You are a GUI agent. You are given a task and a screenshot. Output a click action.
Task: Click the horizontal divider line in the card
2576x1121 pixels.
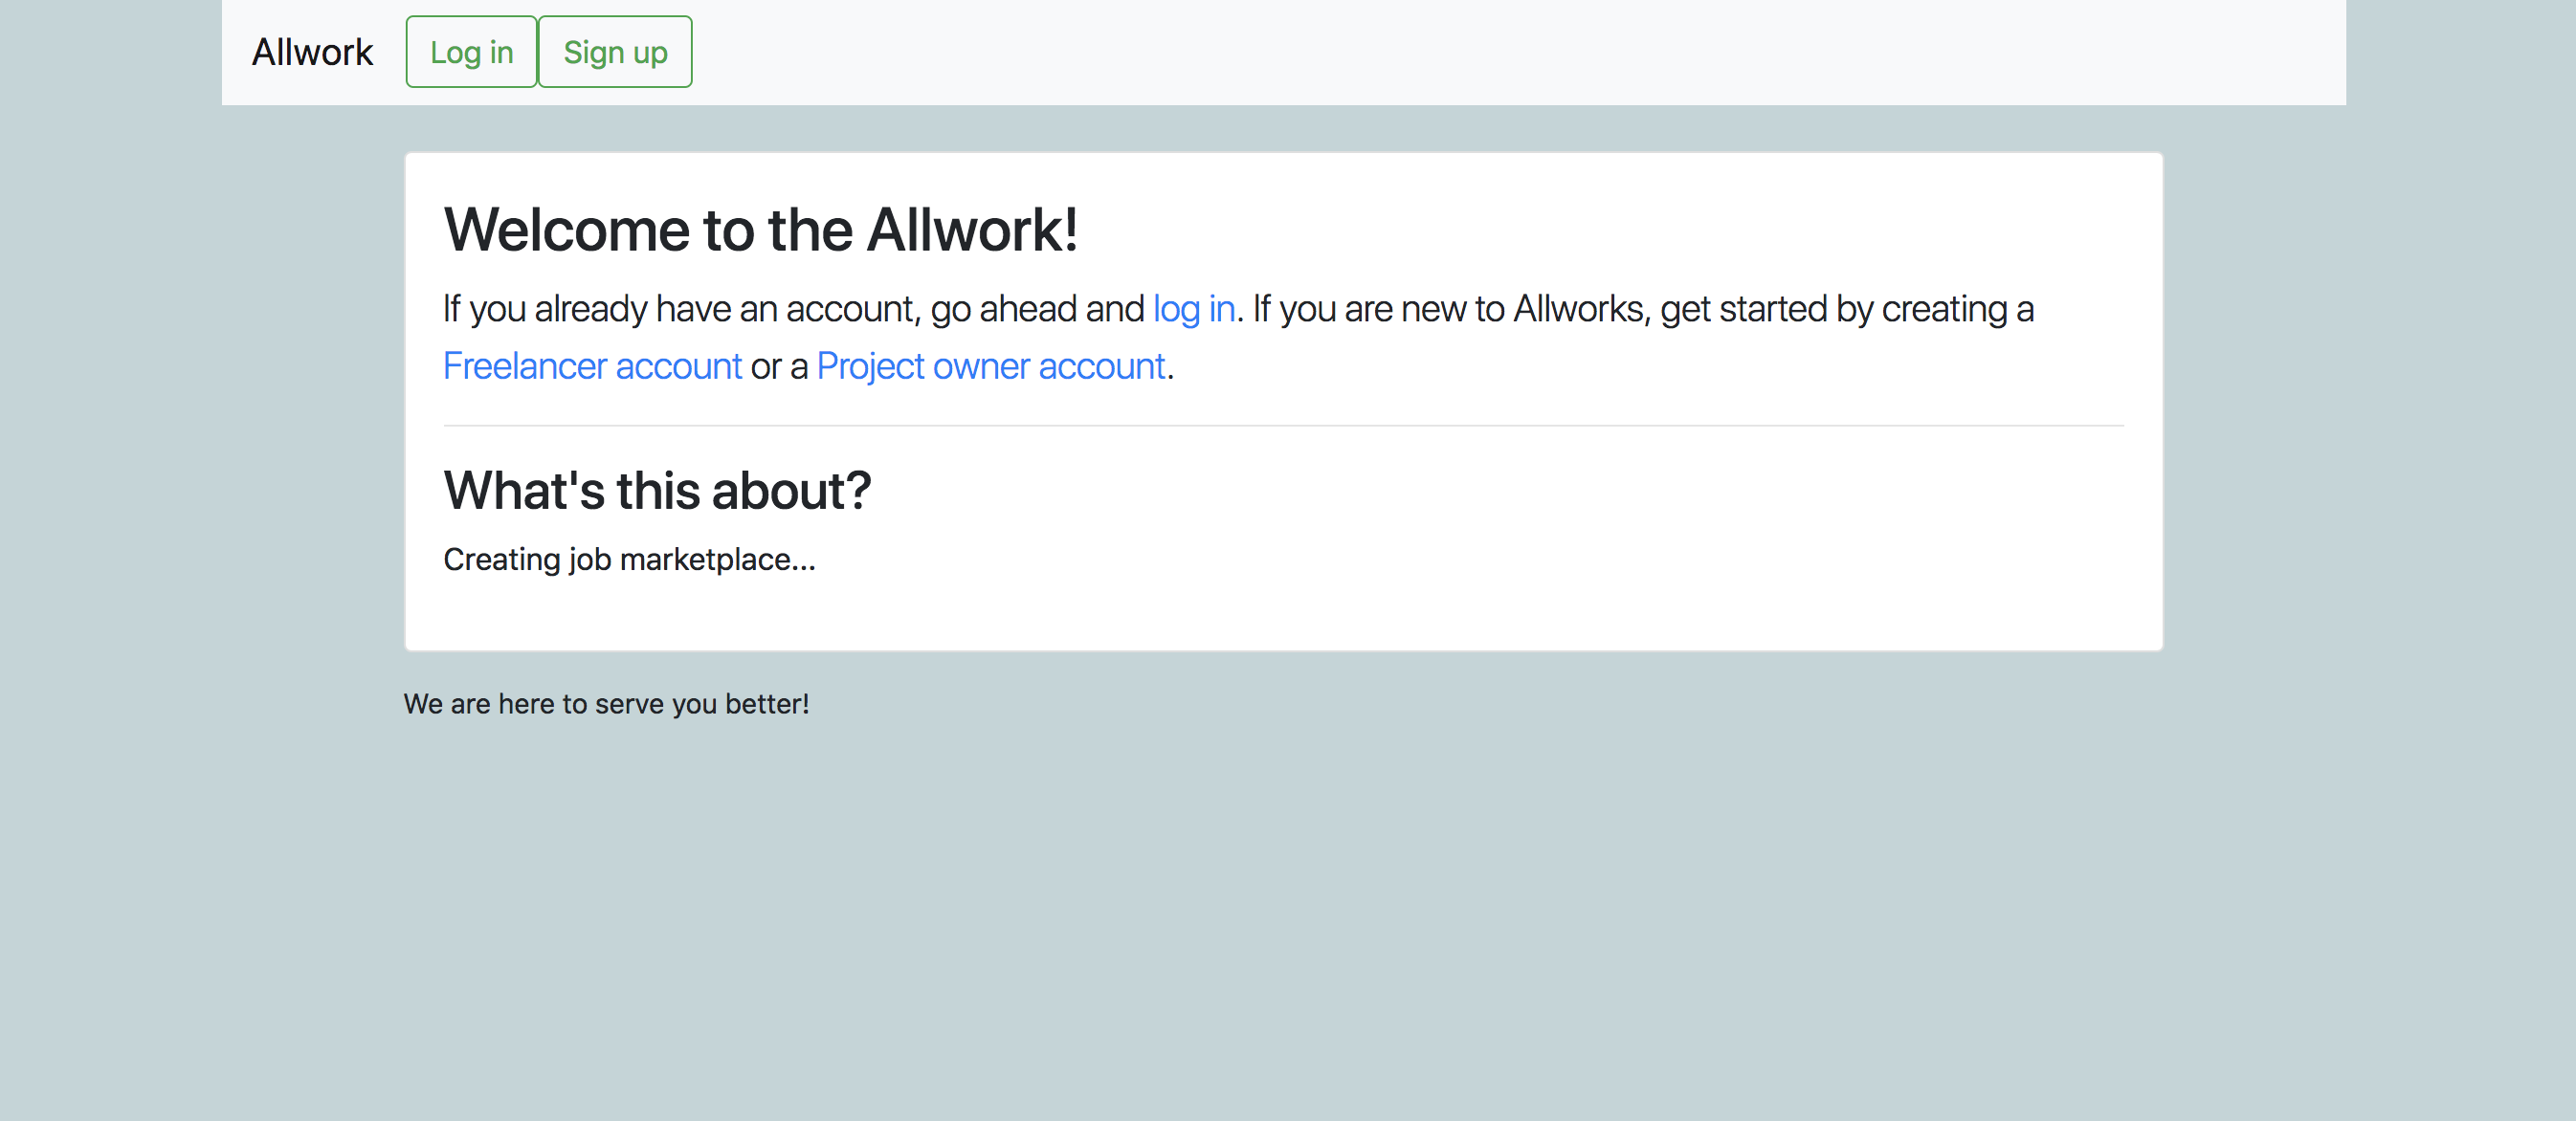tap(1283, 426)
